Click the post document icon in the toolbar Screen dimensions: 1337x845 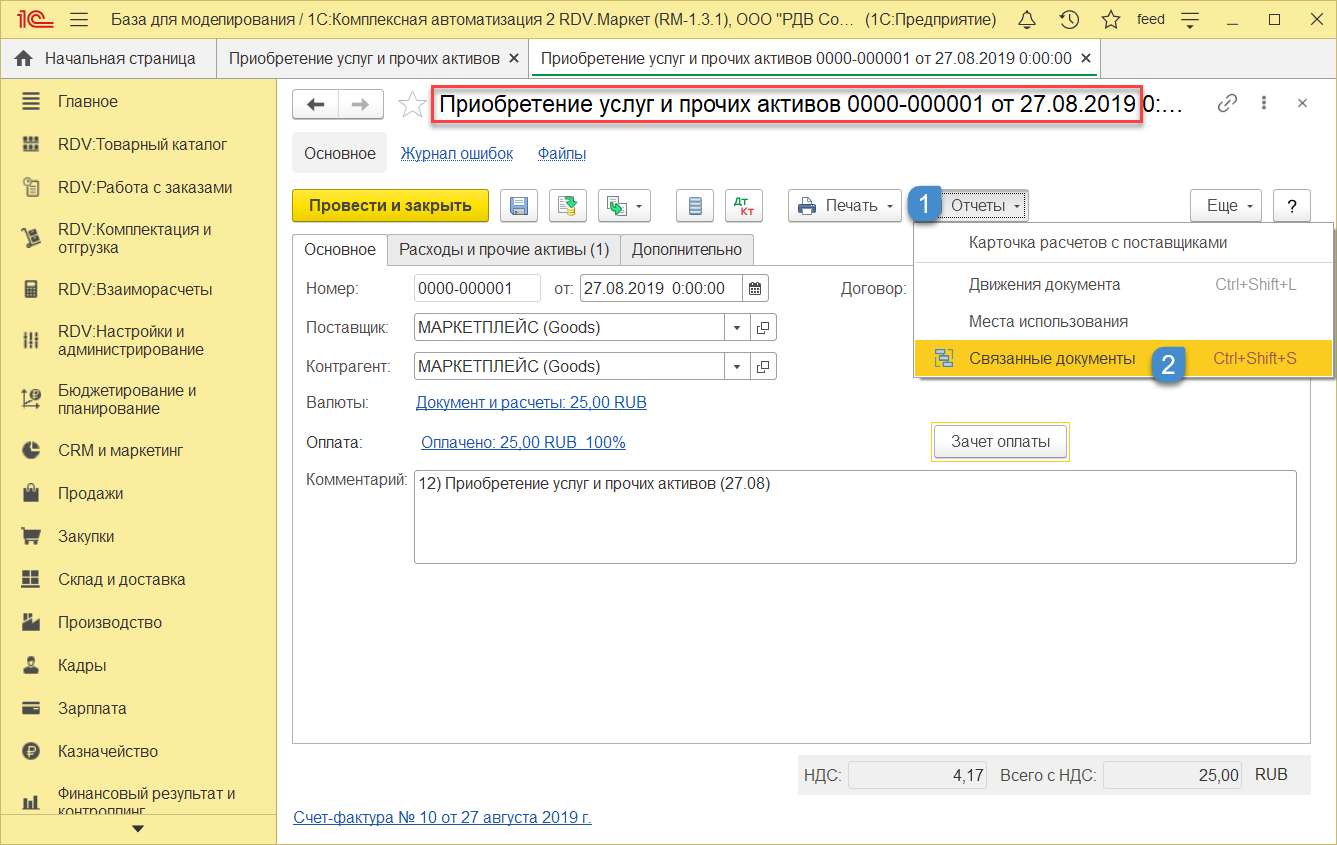(x=568, y=206)
